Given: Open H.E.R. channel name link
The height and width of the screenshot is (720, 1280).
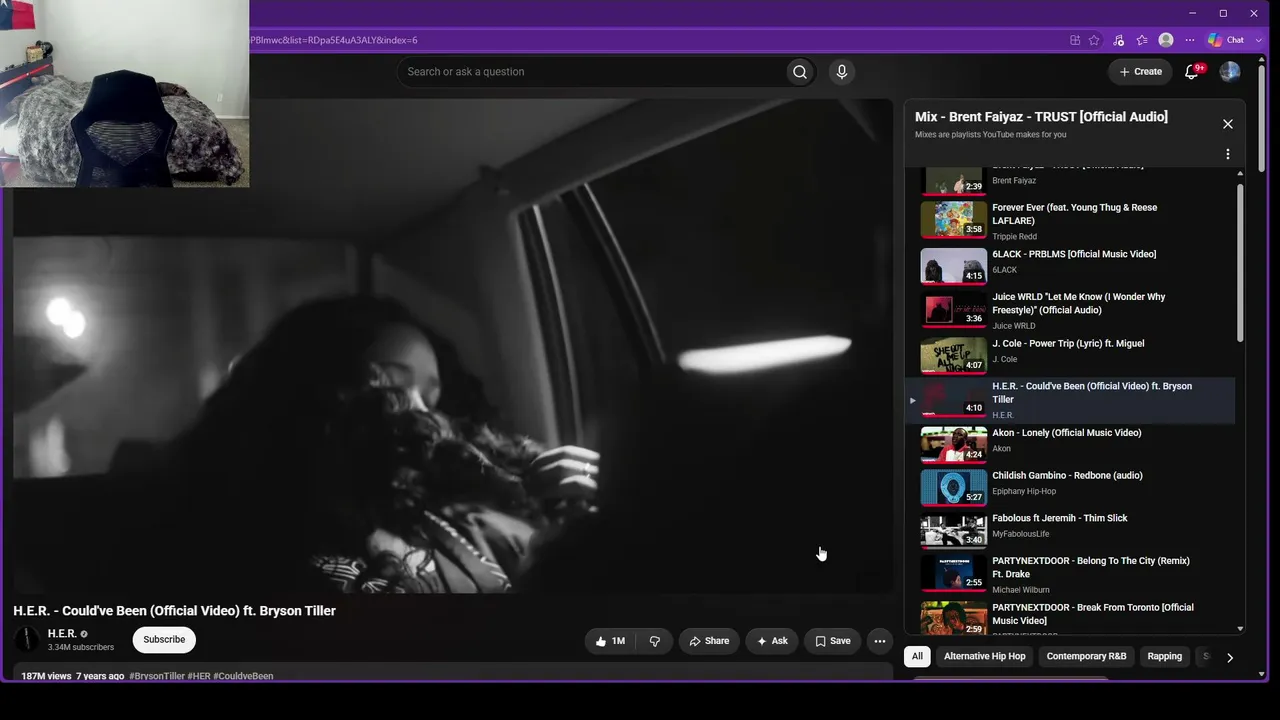Looking at the screenshot, I should click(x=62, y=634).
